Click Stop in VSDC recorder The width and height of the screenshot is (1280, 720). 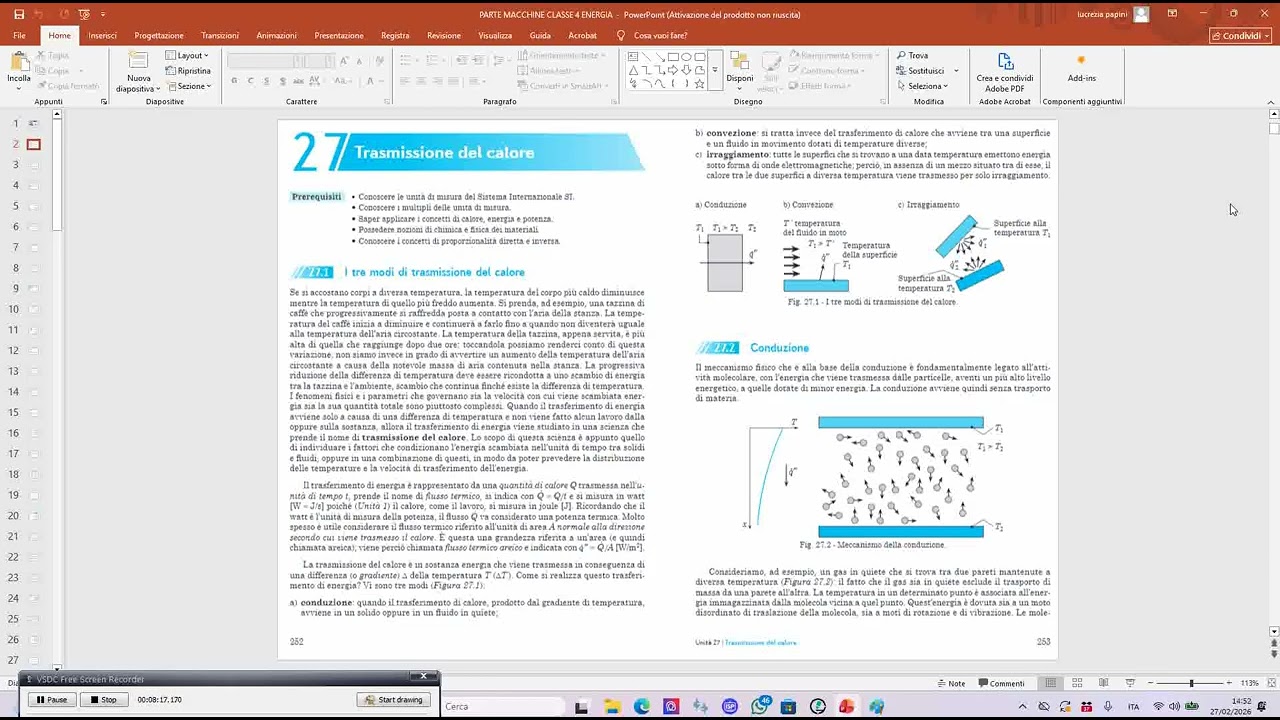[104, 699]
